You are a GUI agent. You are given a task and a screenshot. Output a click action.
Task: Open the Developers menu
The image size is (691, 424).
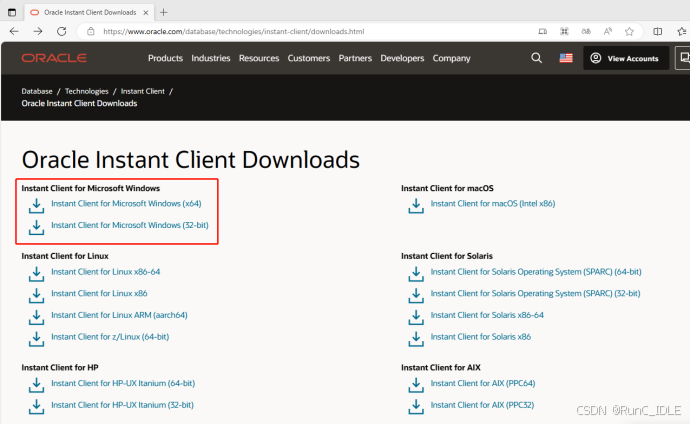(402, 58)
